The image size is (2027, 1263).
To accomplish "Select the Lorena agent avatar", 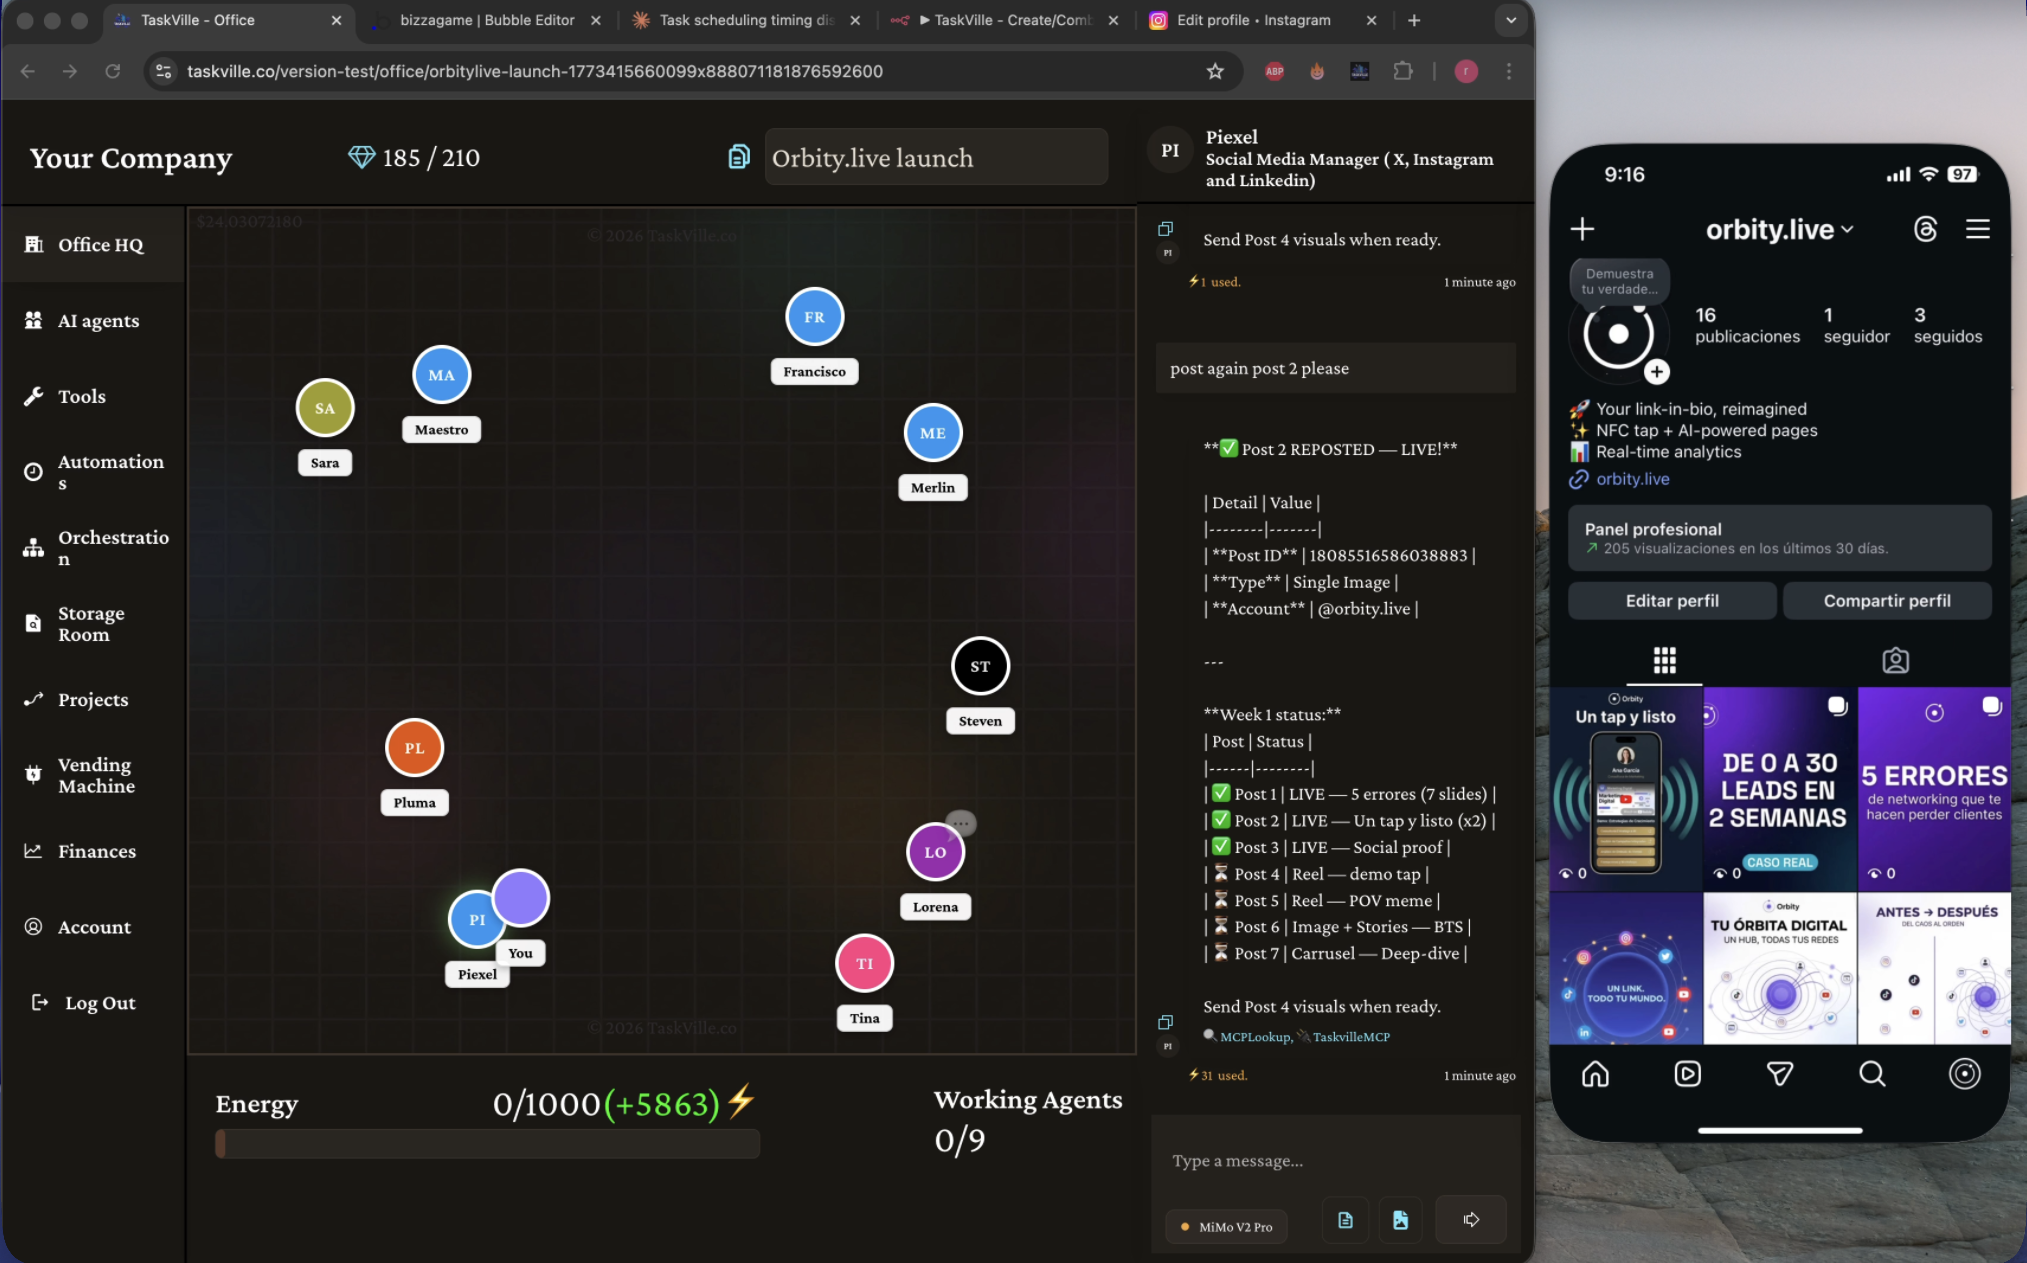I will pos(935,852).
